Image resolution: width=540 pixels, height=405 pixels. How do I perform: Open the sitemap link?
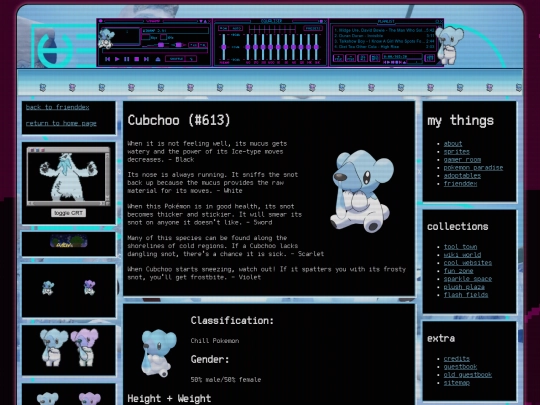(x=457, y=382)
